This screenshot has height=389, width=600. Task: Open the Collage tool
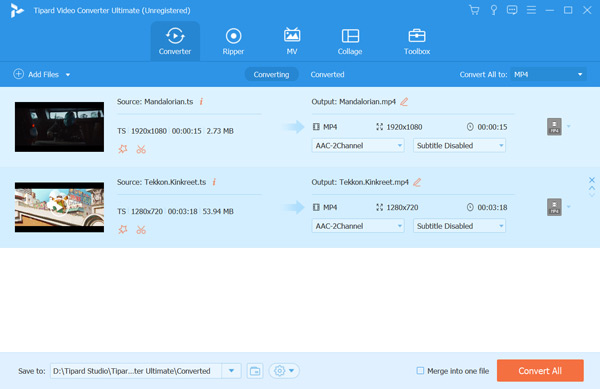350,42
